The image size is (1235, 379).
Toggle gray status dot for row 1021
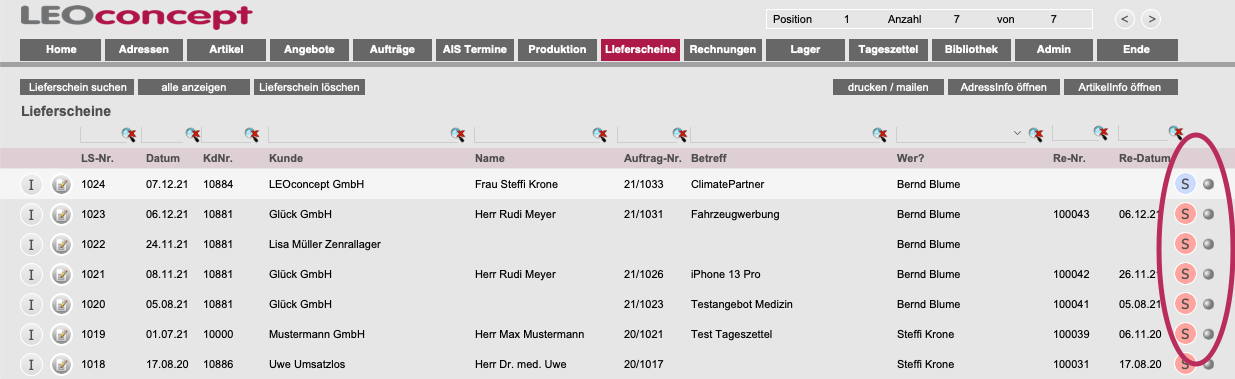(x=1208, y=274)
